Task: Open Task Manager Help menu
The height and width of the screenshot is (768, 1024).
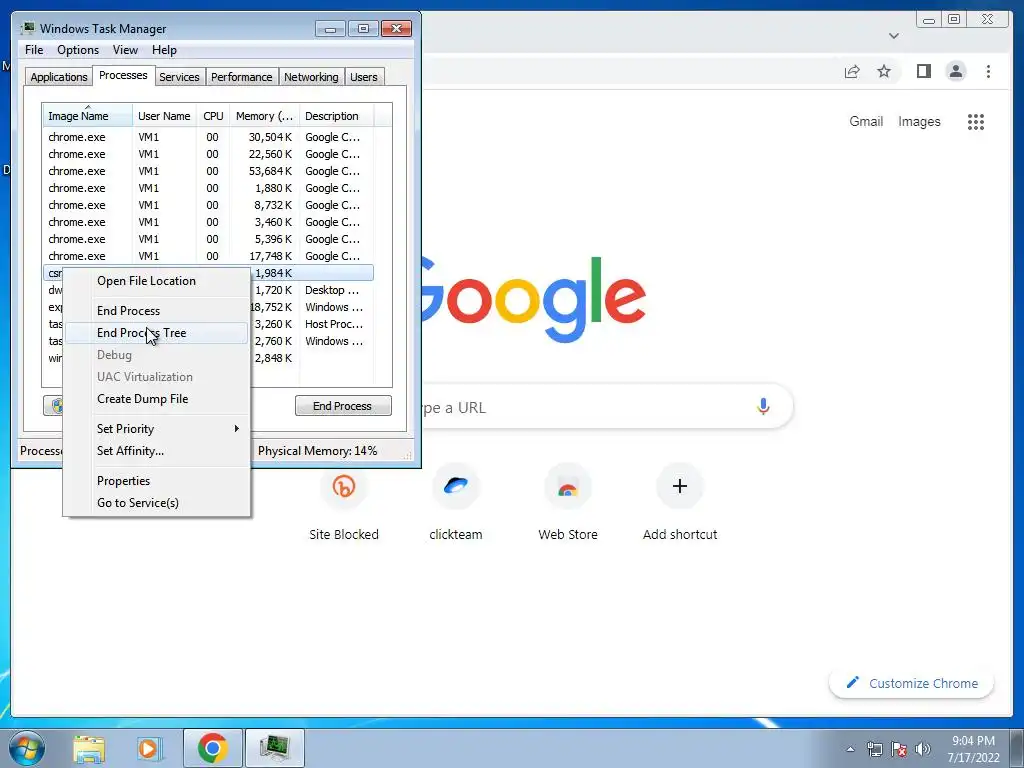Action: (164, 50)
